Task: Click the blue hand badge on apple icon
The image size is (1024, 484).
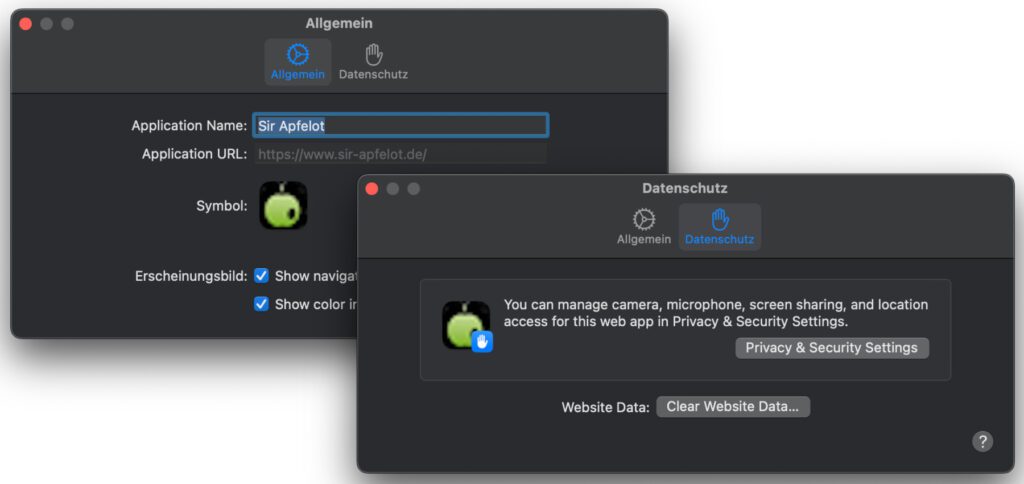Action: (482, 342)
